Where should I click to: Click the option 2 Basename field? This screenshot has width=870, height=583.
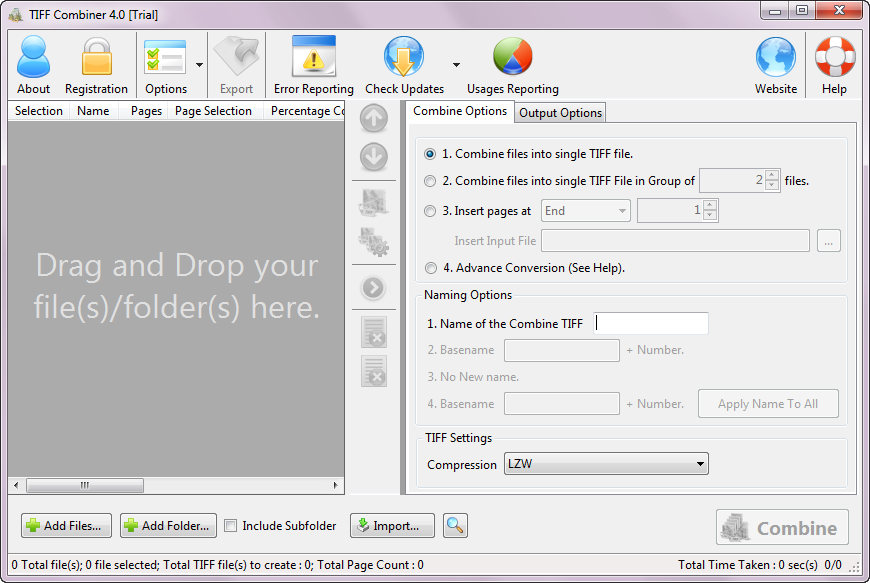[x=562, y=350]
